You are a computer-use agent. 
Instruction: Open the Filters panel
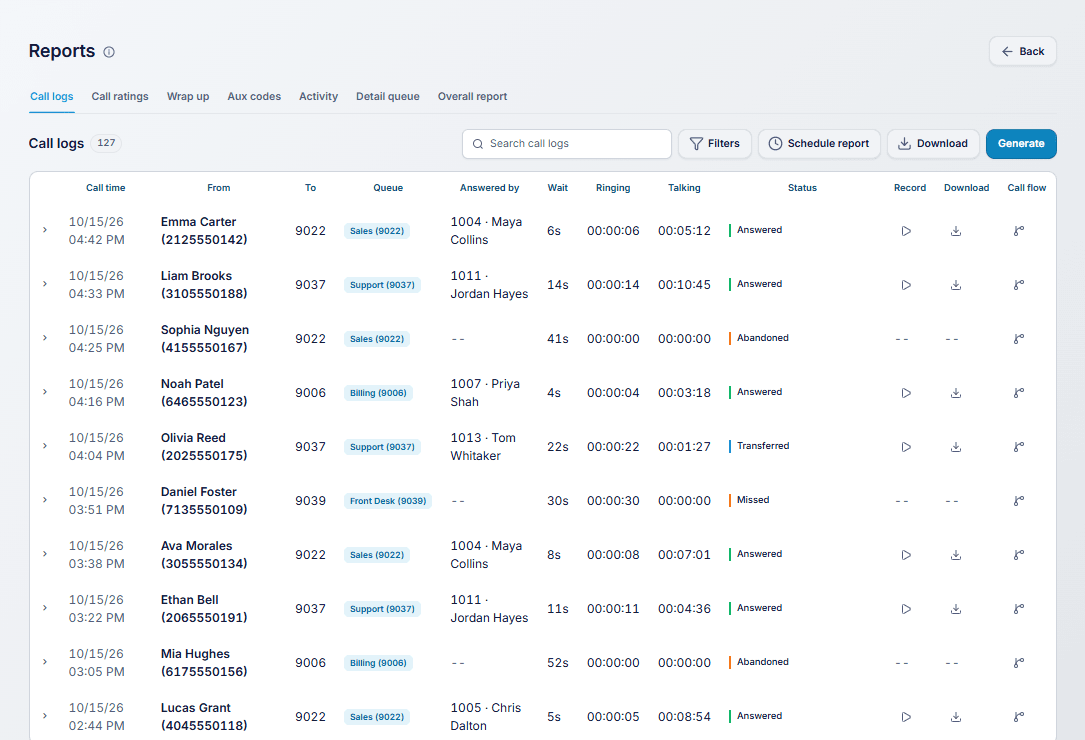pyautogui.click(x=715, y=144)
